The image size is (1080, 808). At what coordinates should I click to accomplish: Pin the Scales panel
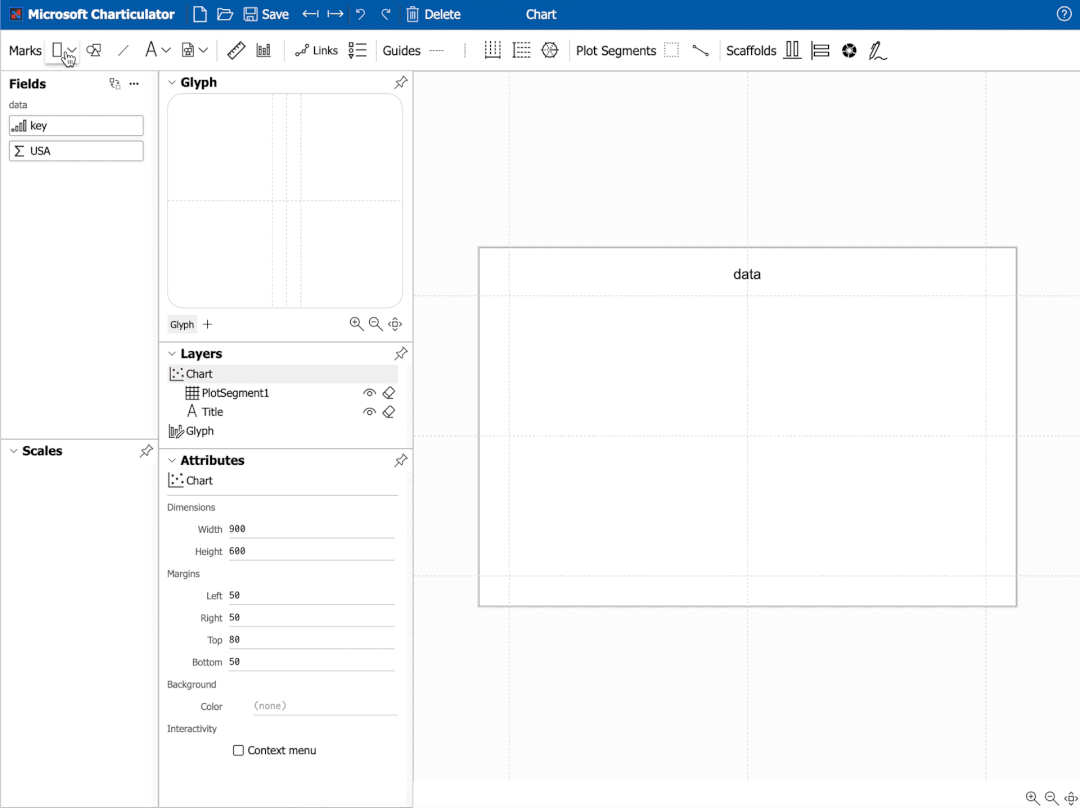(146, 451)
